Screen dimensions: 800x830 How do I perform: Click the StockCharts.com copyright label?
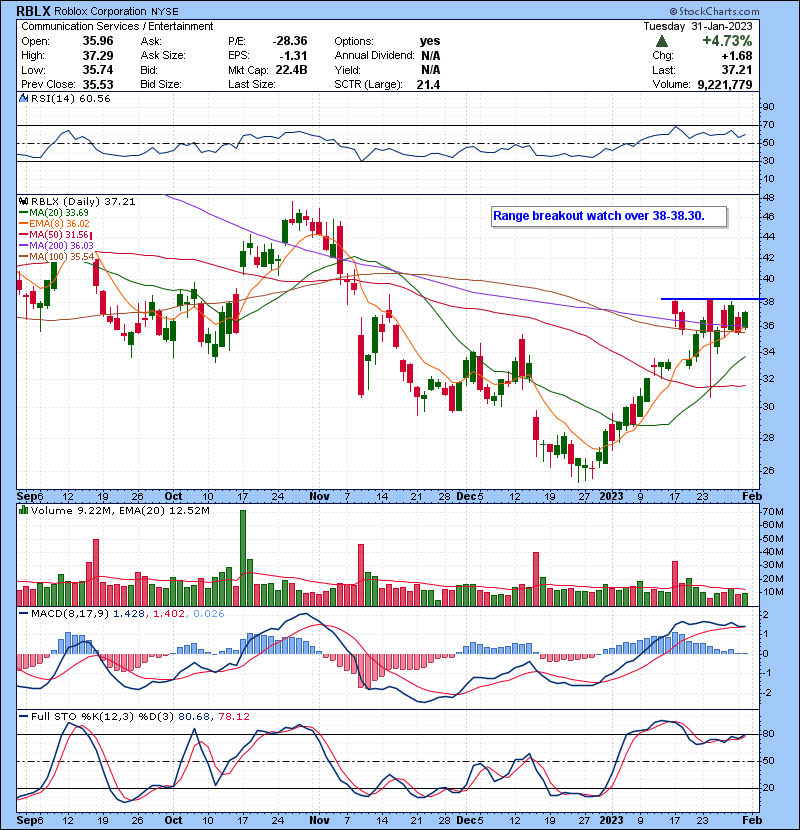click(714, 11)
